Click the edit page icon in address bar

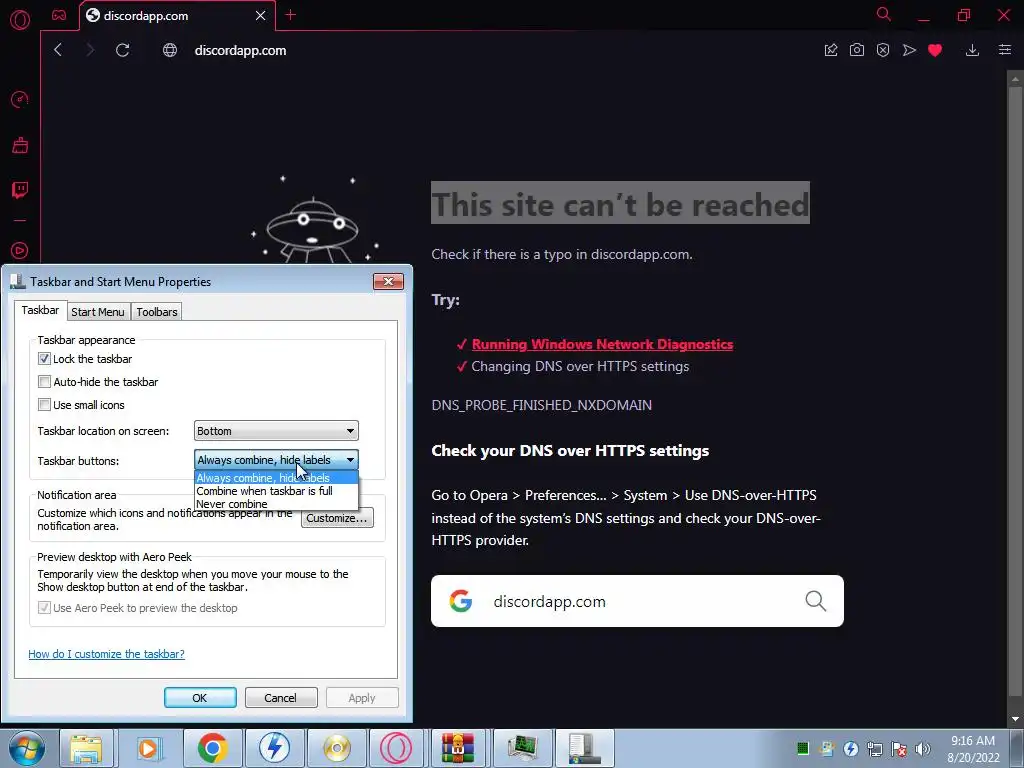click(x=831, y=50)
